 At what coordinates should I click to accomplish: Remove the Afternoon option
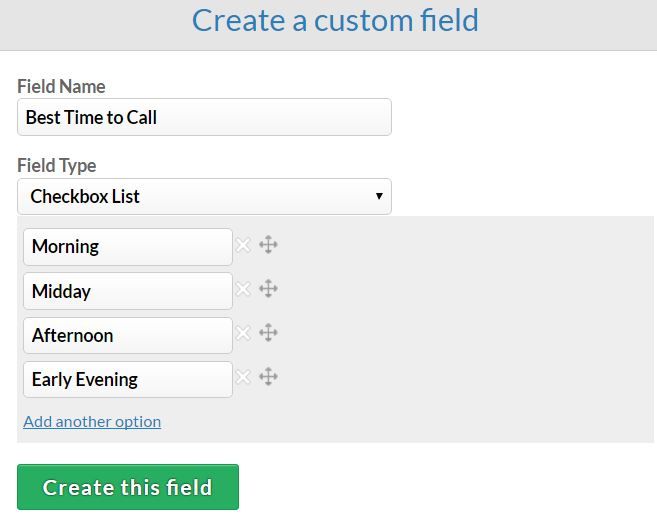[x=243, y=333]
